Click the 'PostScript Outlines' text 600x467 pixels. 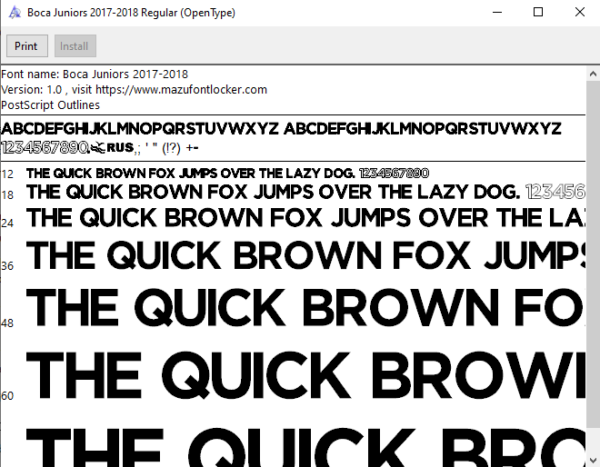click(51, 105)
